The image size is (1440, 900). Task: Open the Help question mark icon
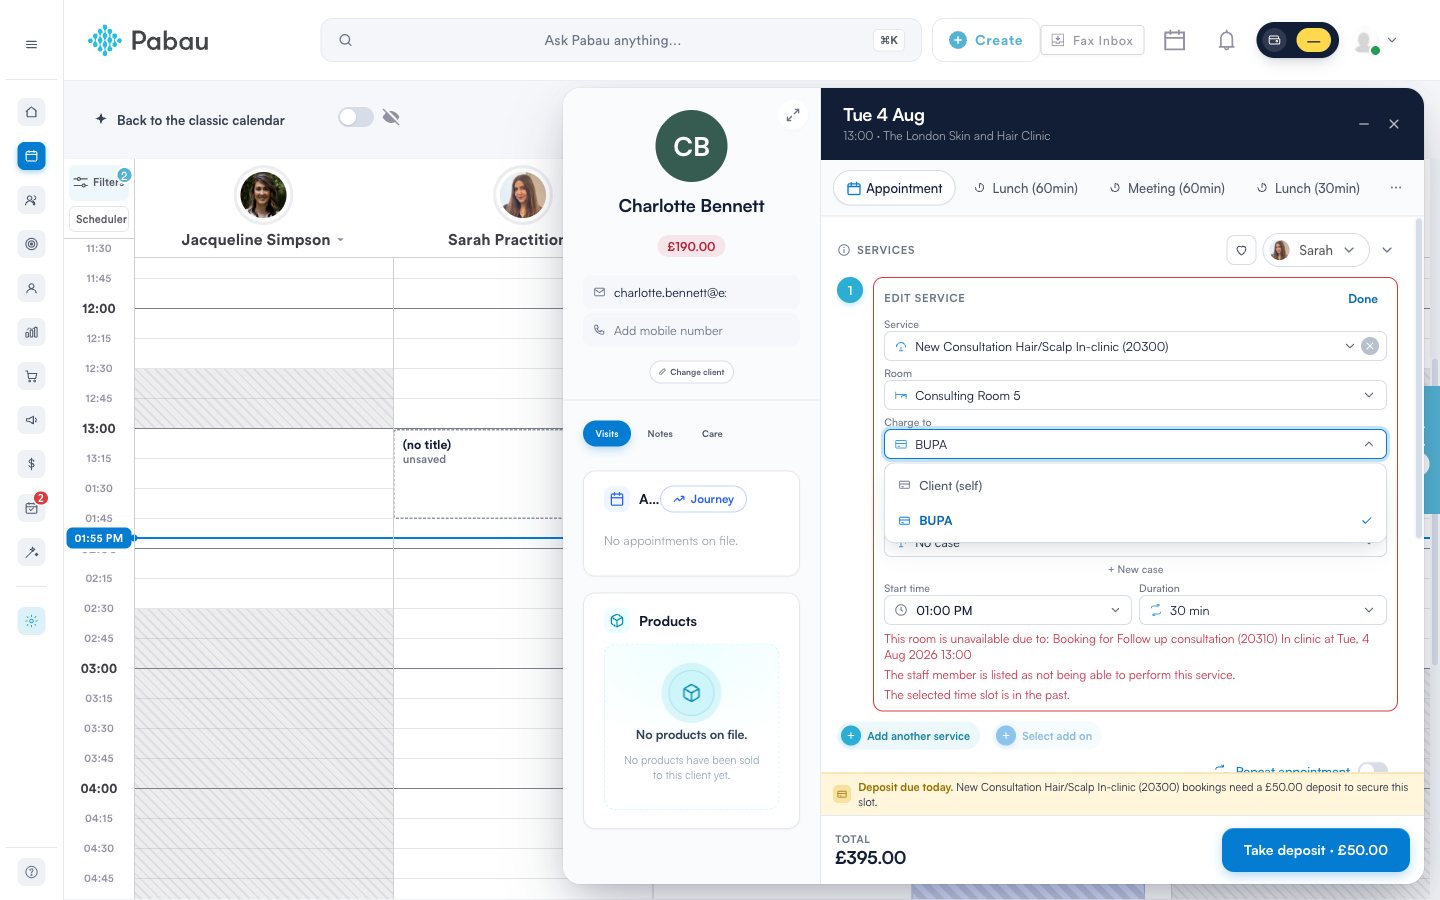point(31,872)
